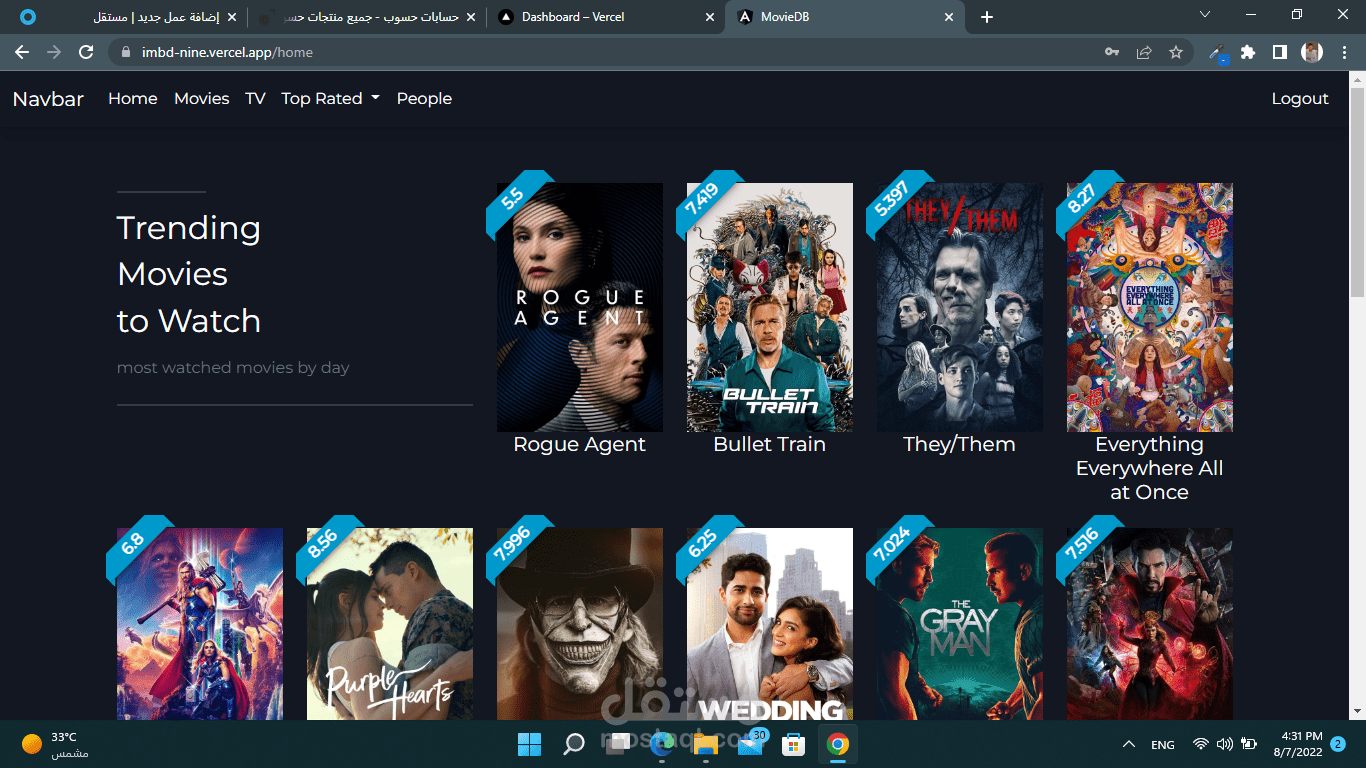Launch Microsoft Edge from the taskbar

click(660, 744)
